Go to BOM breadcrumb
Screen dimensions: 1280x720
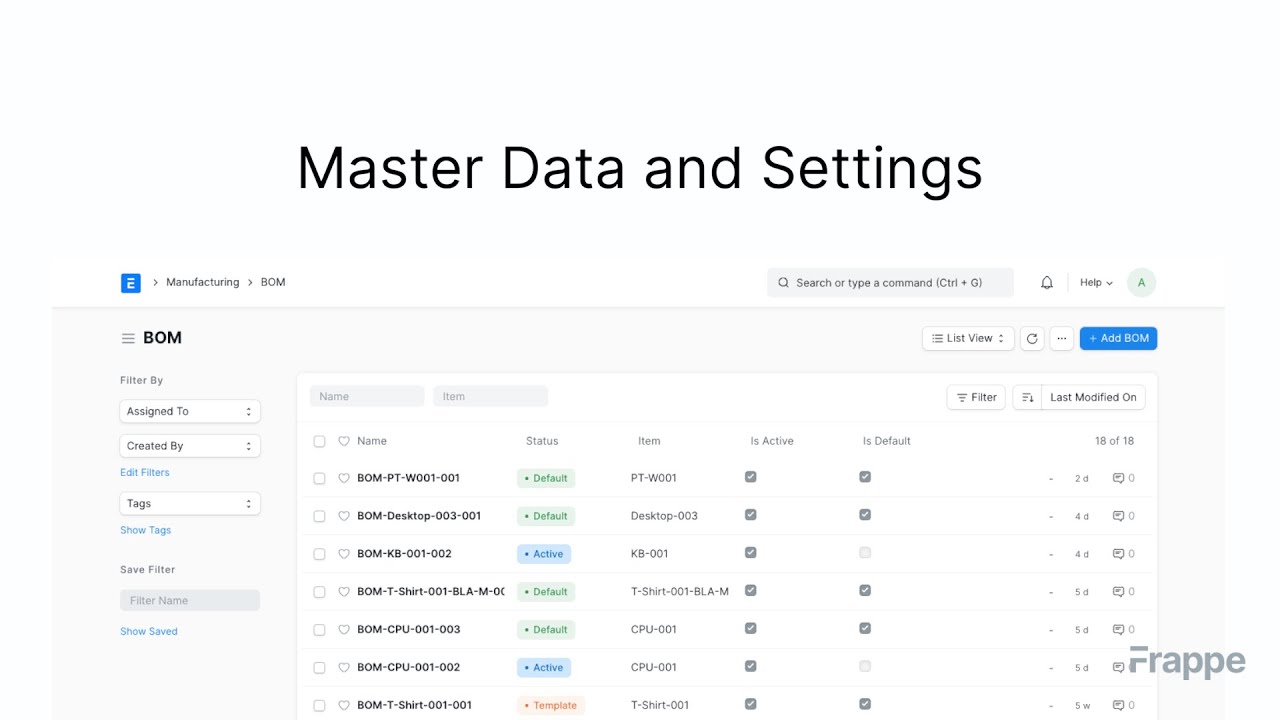tap(273, 283)
